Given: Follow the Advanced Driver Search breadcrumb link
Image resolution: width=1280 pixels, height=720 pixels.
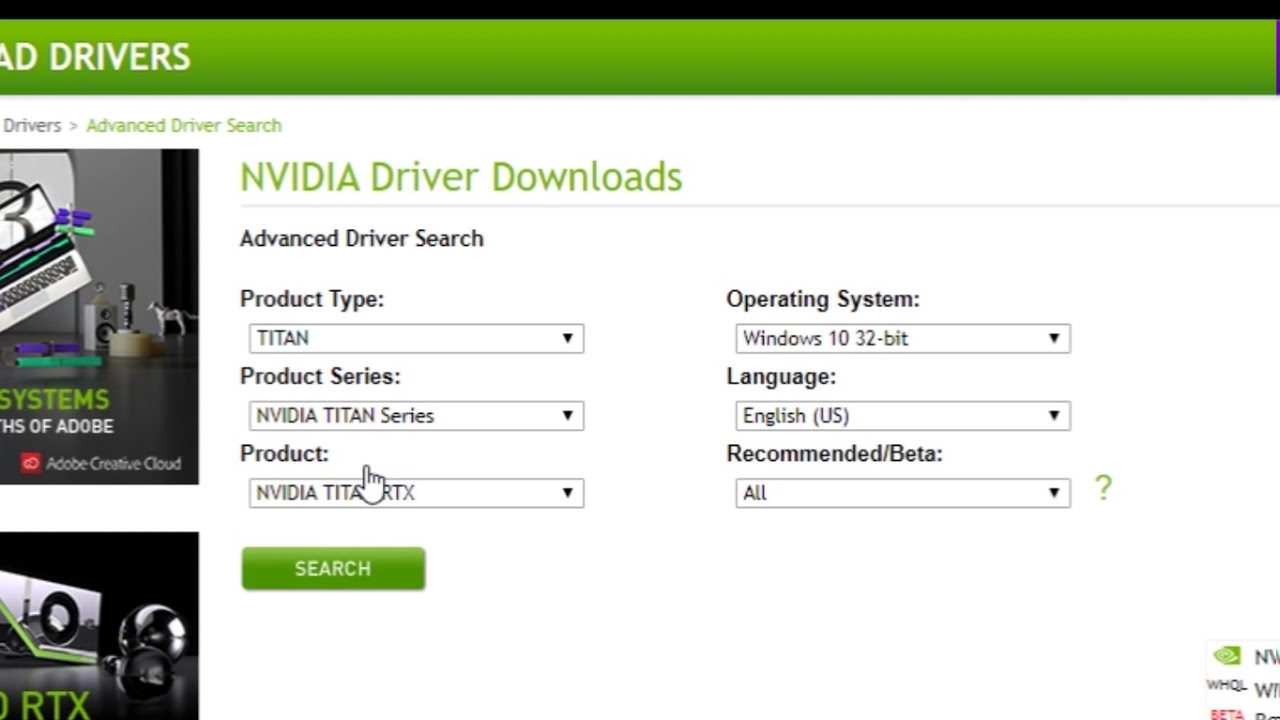Looking at the screenshot, I should coord(184,125).
